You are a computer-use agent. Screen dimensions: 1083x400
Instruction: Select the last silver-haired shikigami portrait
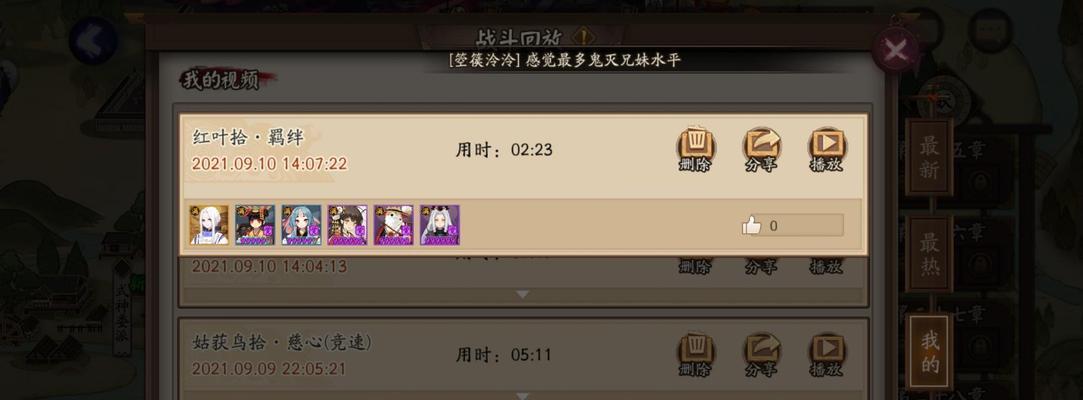[440, 225]
